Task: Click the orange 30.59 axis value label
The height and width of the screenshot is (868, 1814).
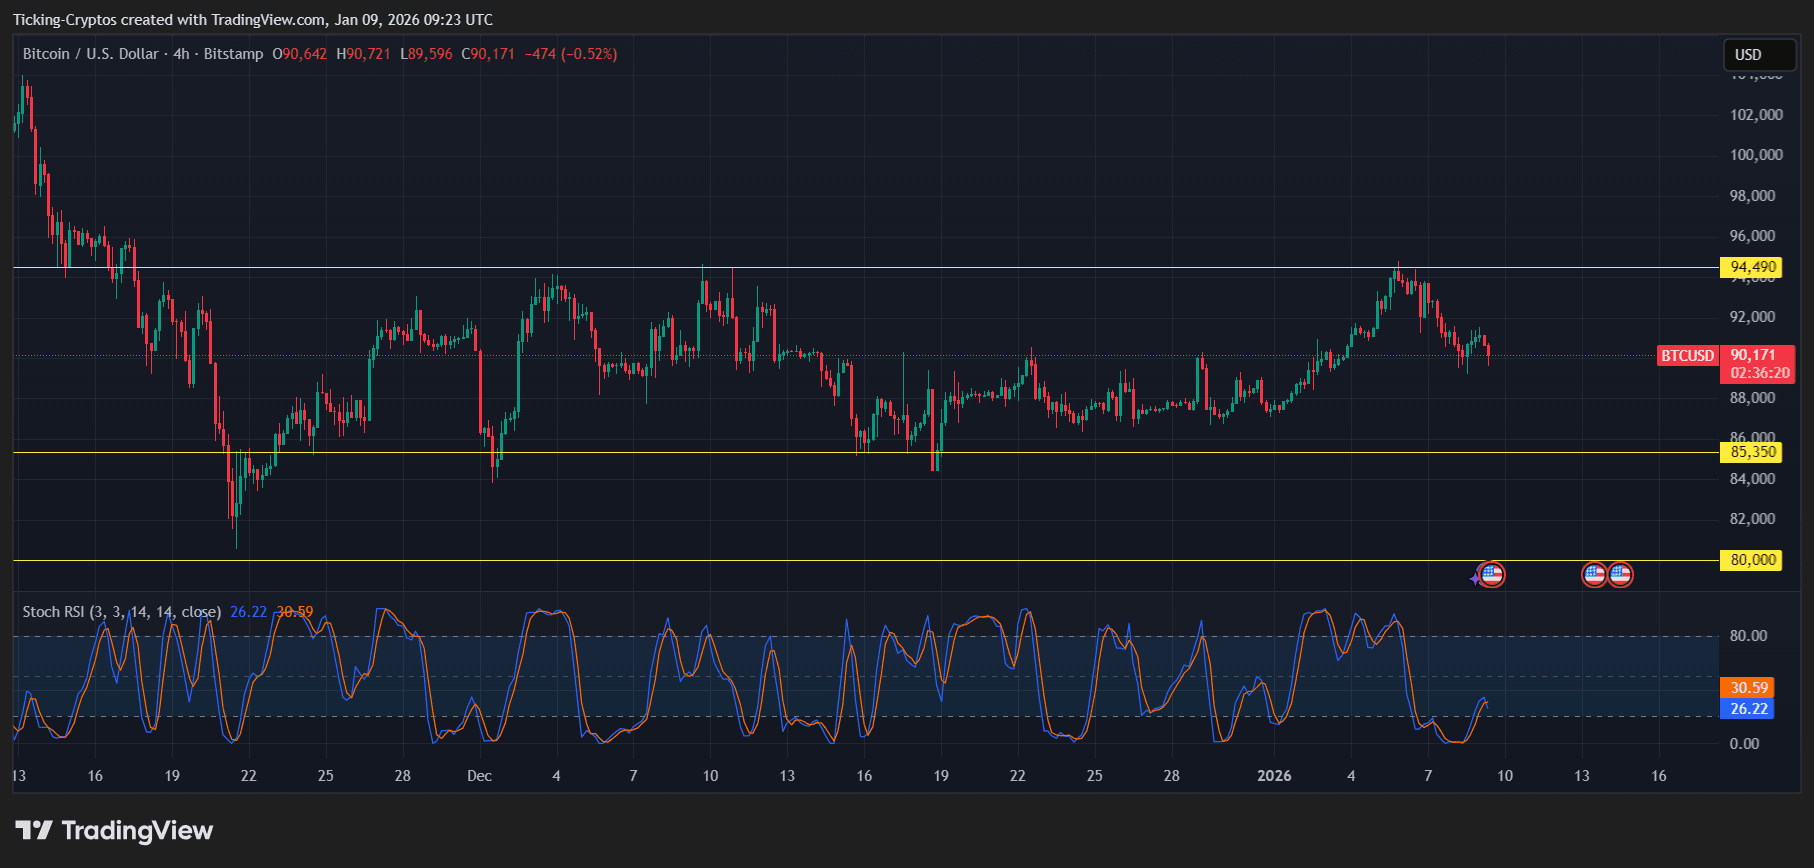Action: (1748, 688)
